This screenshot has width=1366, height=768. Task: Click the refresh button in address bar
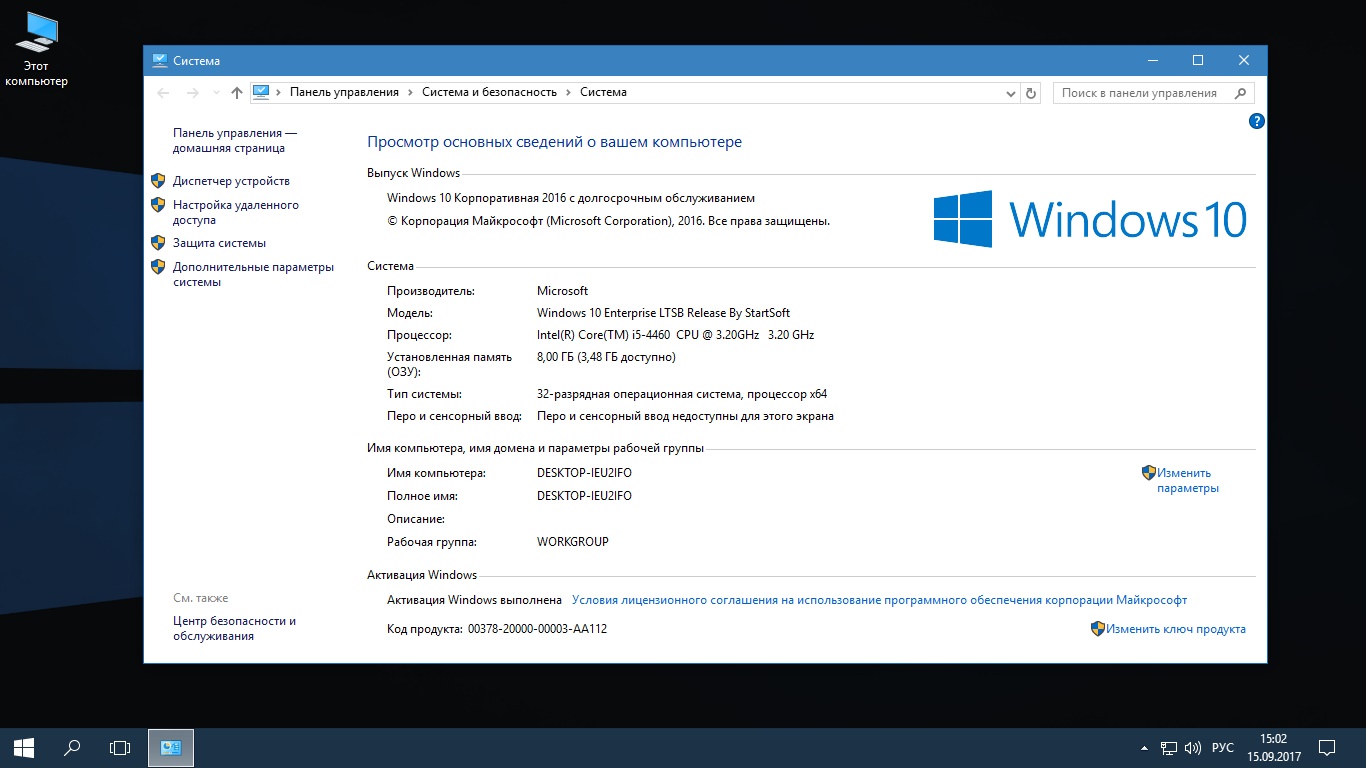(1031, 93)
